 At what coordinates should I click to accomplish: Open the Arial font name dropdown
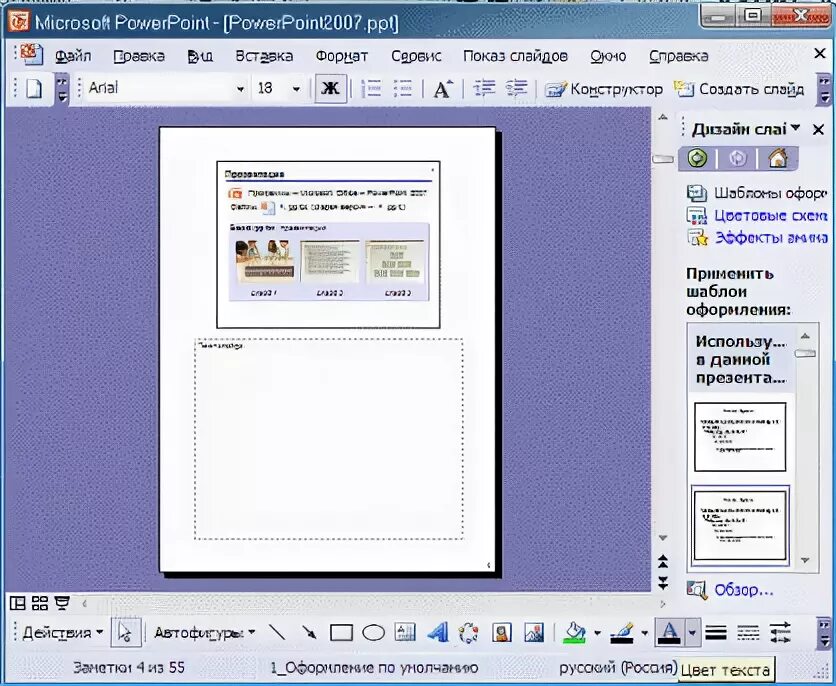pyautogui.click(x=241, y=89)
